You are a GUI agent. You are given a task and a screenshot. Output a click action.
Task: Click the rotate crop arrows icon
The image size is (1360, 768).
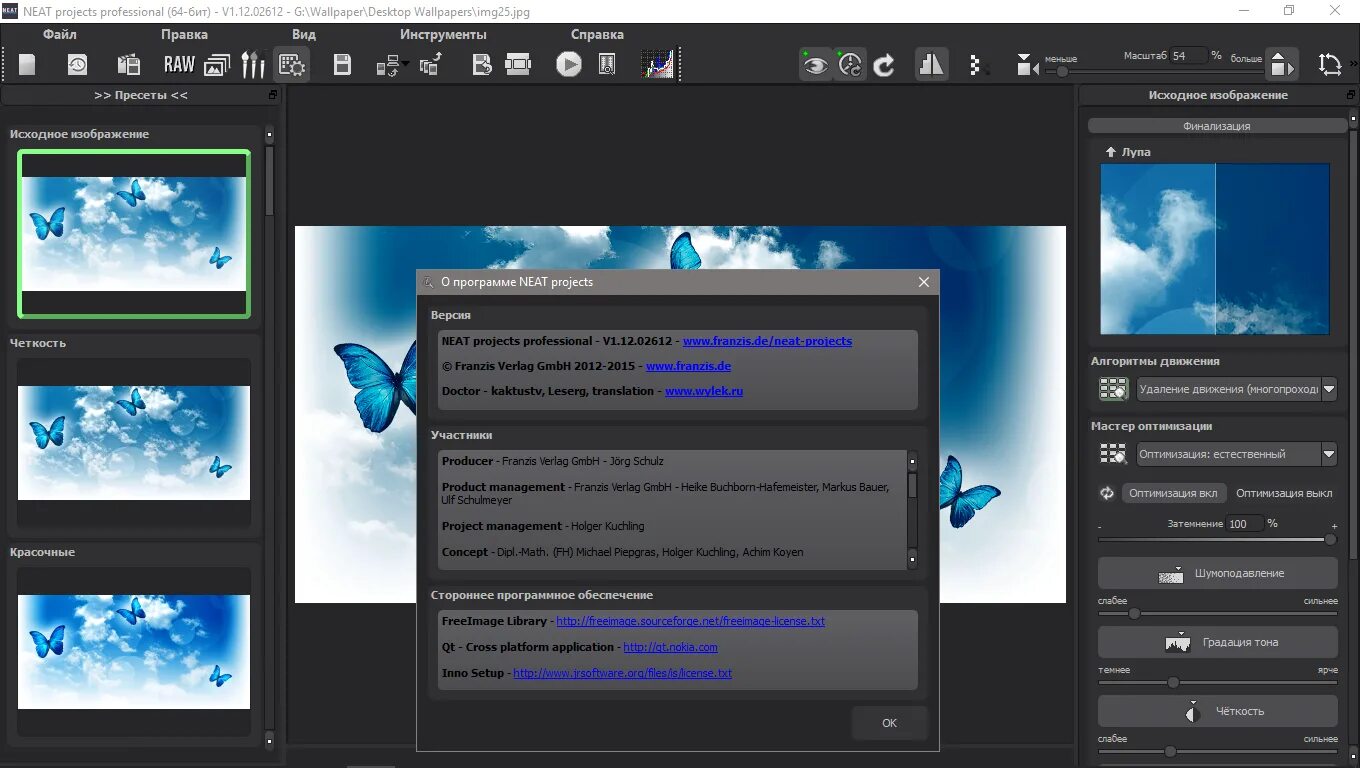click(1329, 65)
